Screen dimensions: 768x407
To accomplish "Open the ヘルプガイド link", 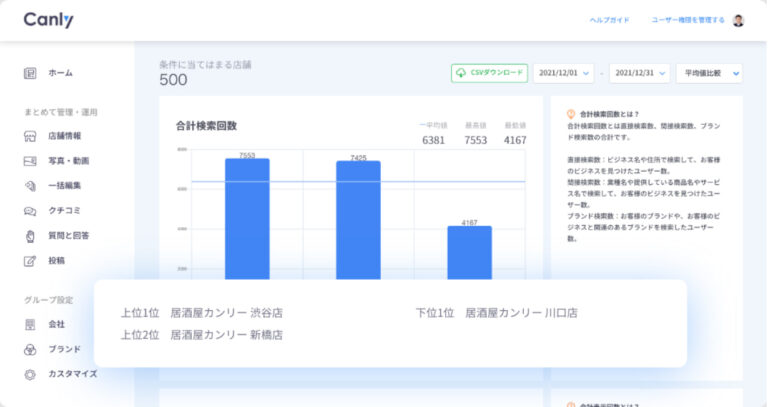I will 609,20.
